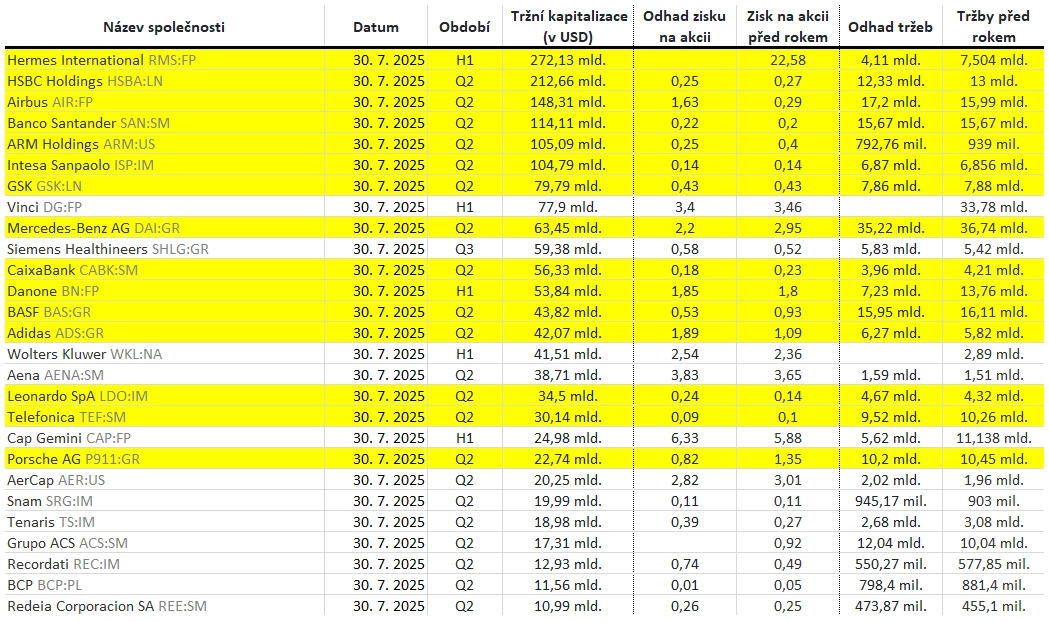Select the BASF BAS:GR company cell
The width and height of the screenshot is (1049, 622).
click(x=165, y=312)
